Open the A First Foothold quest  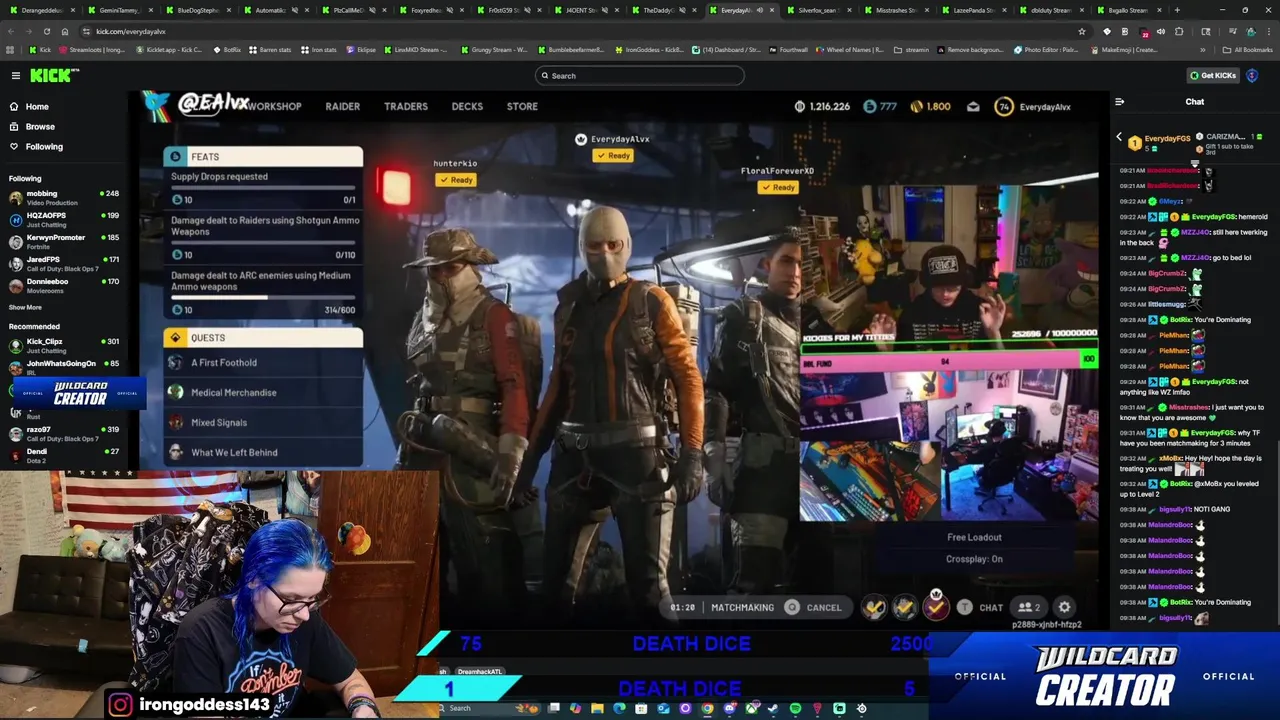(263, 362)
